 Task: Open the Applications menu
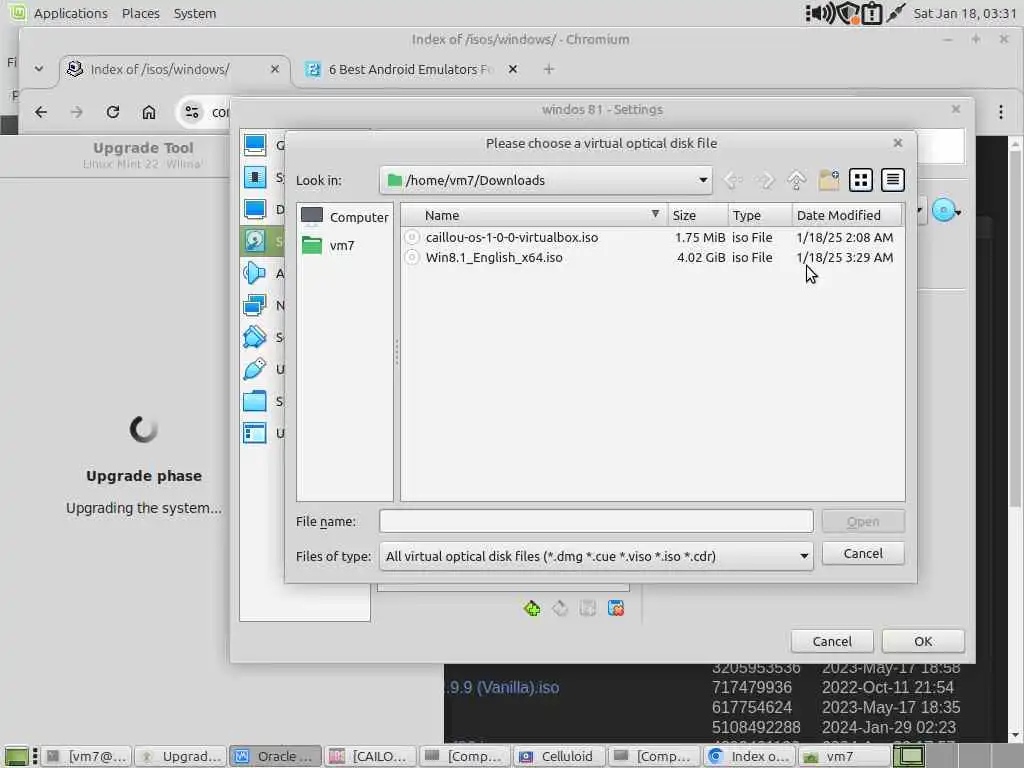pyautogui.click(x=71, y=13)
